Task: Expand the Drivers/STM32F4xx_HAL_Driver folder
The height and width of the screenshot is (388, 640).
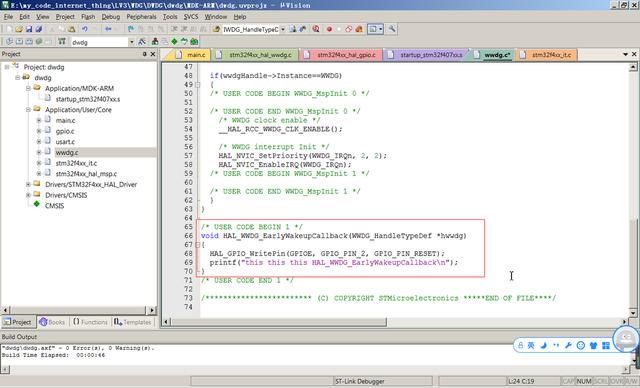Action: click(28, 184)
